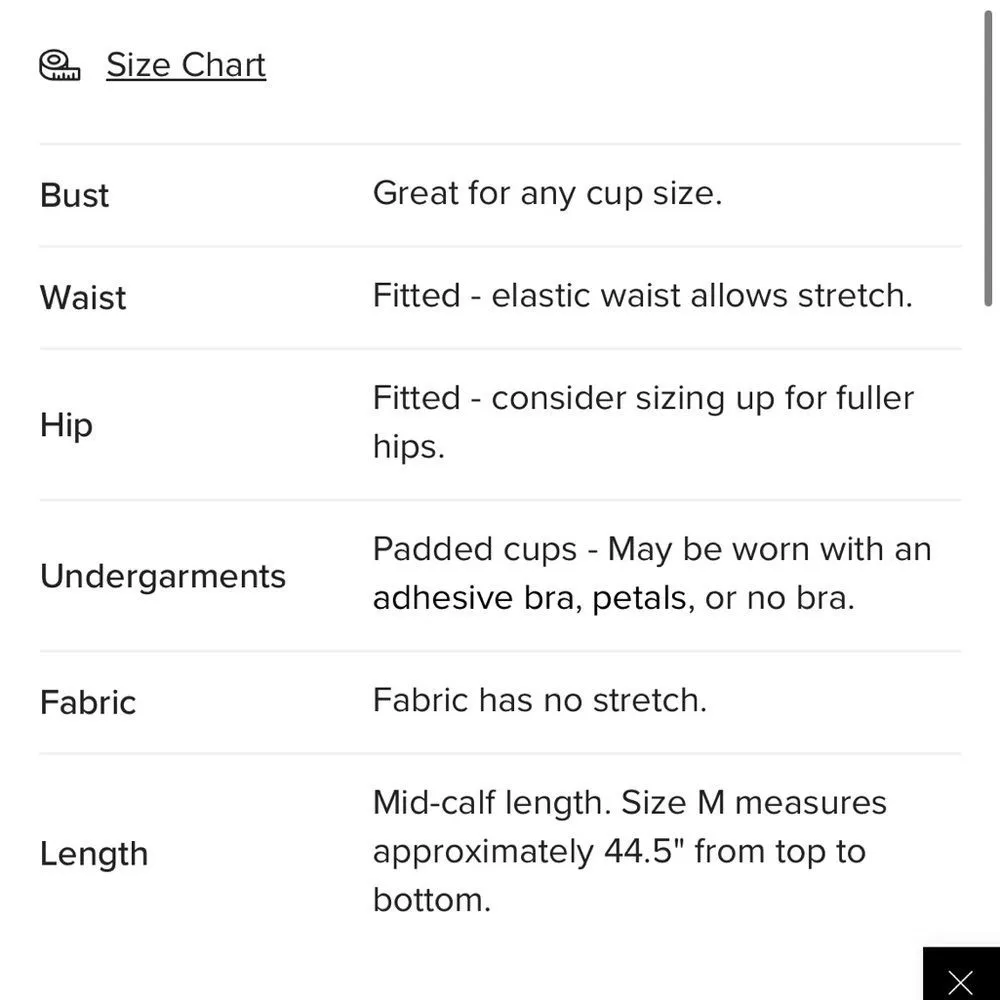Click the 'Padded cups' description line
Viewport: 1000px width, 1000px height.
[651, 550]
